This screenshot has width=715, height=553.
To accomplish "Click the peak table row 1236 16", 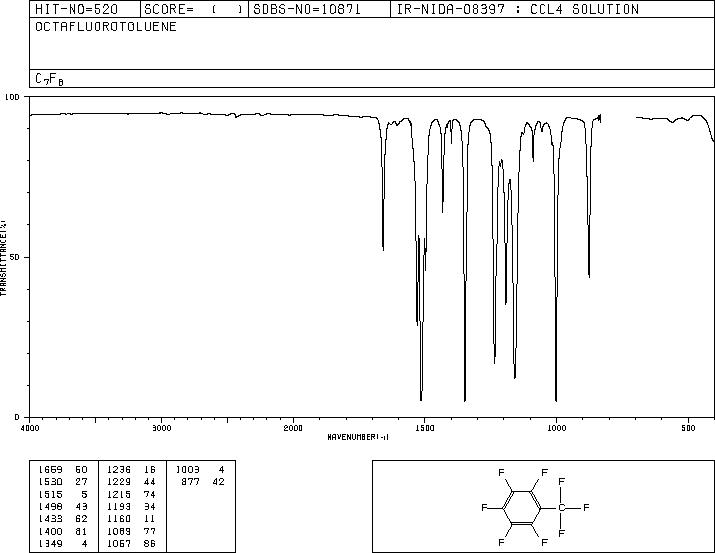I will (x=131, y=470).
